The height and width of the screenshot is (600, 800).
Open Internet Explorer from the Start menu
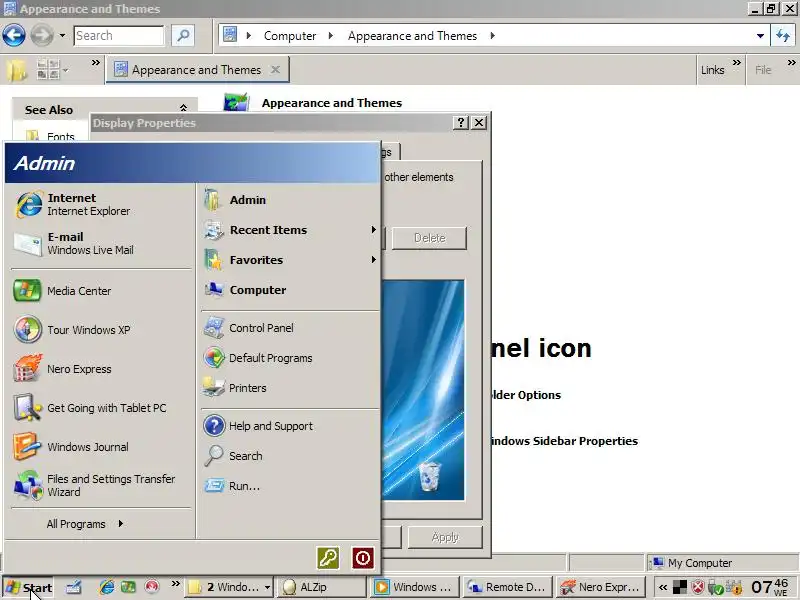point(101,204)
